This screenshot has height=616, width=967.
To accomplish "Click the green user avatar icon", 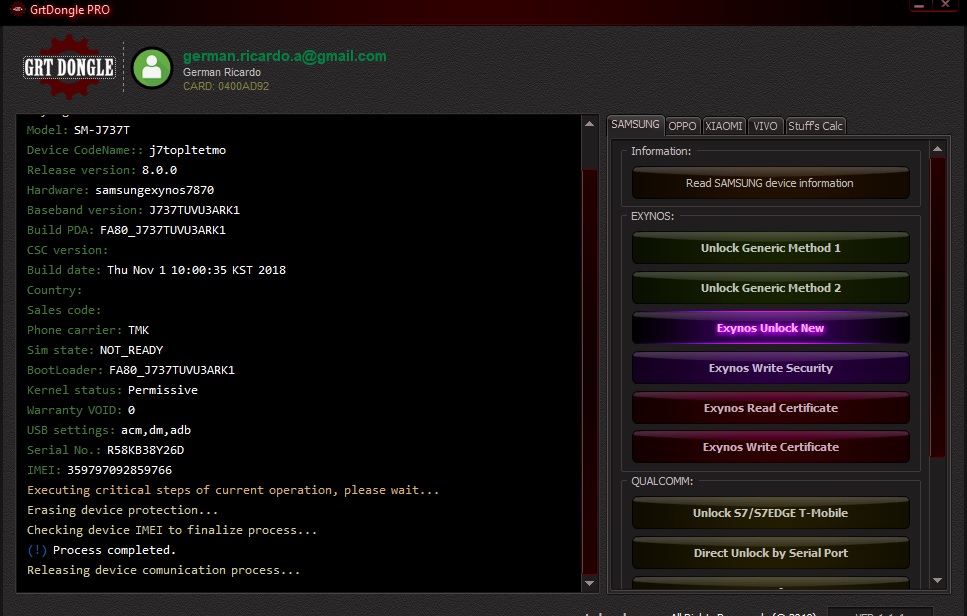I will 152,68.
